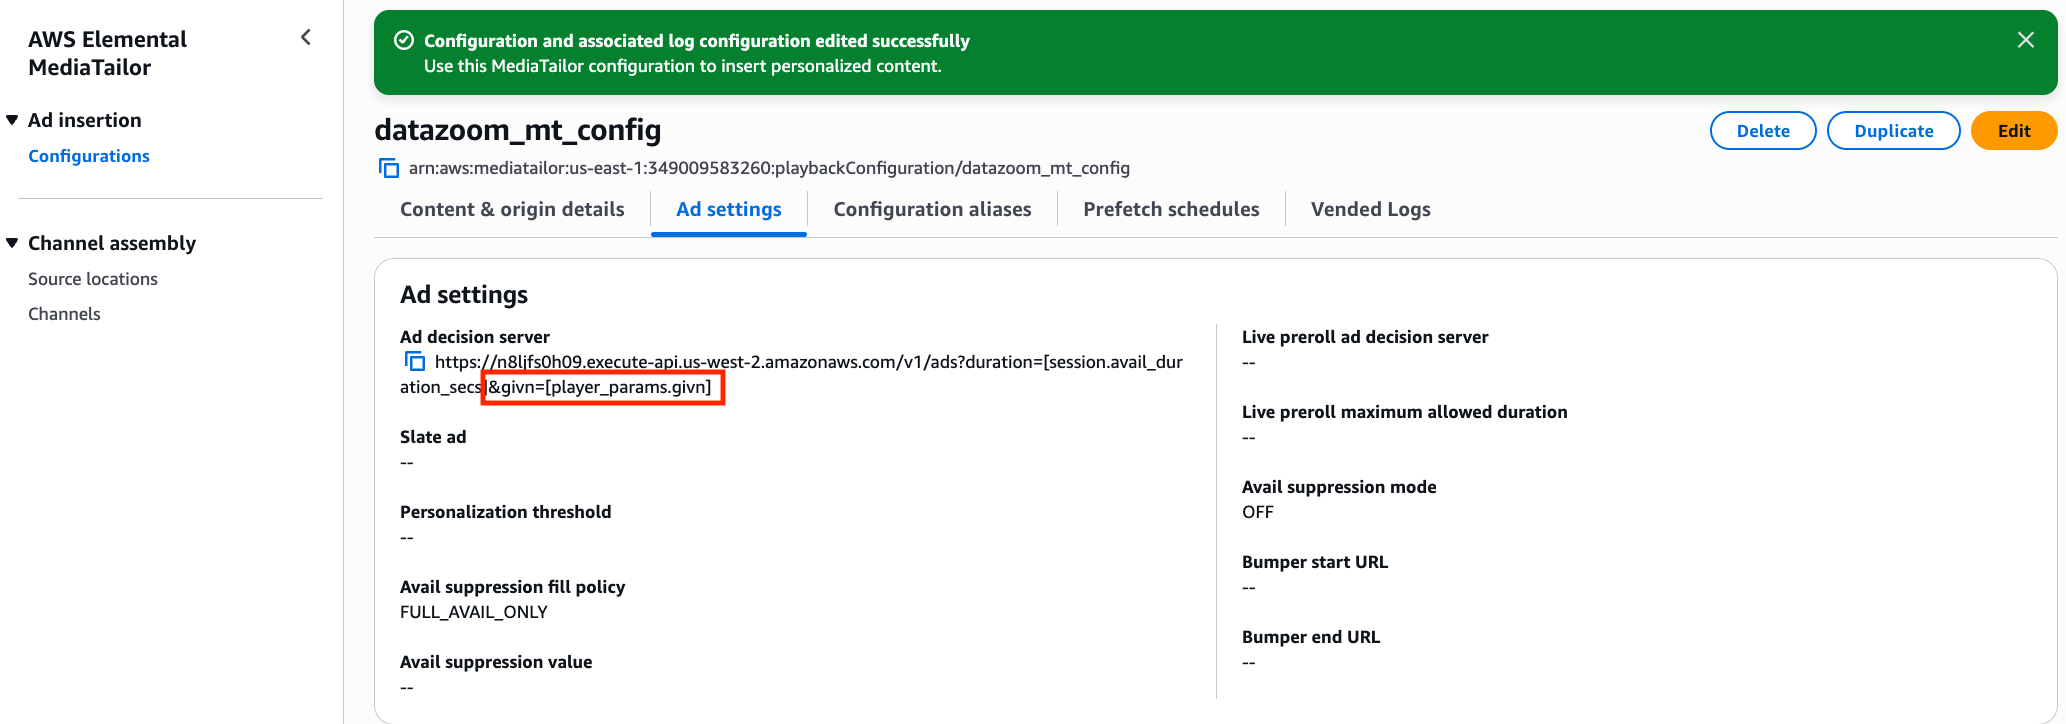
Task: Duplicate this playback configuration
Action: click(x=1893, y=131)
